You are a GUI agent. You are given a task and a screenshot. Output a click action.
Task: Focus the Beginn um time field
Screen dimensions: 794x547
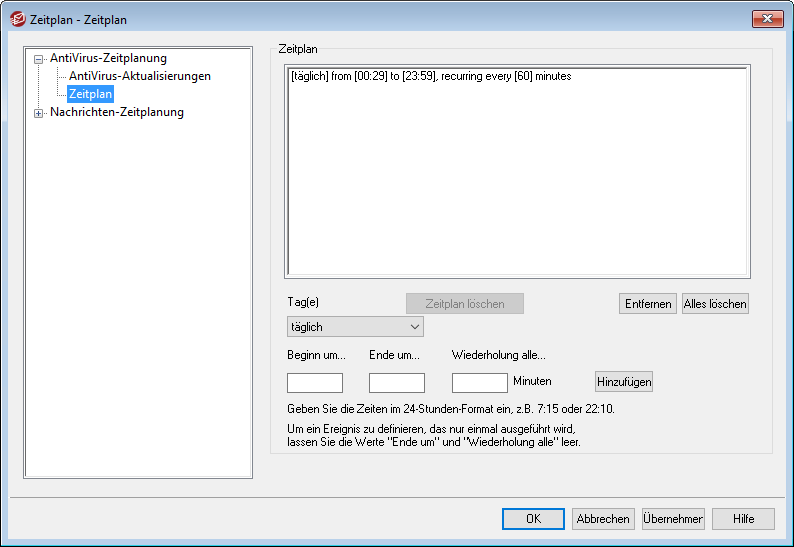tap(314, 382)
